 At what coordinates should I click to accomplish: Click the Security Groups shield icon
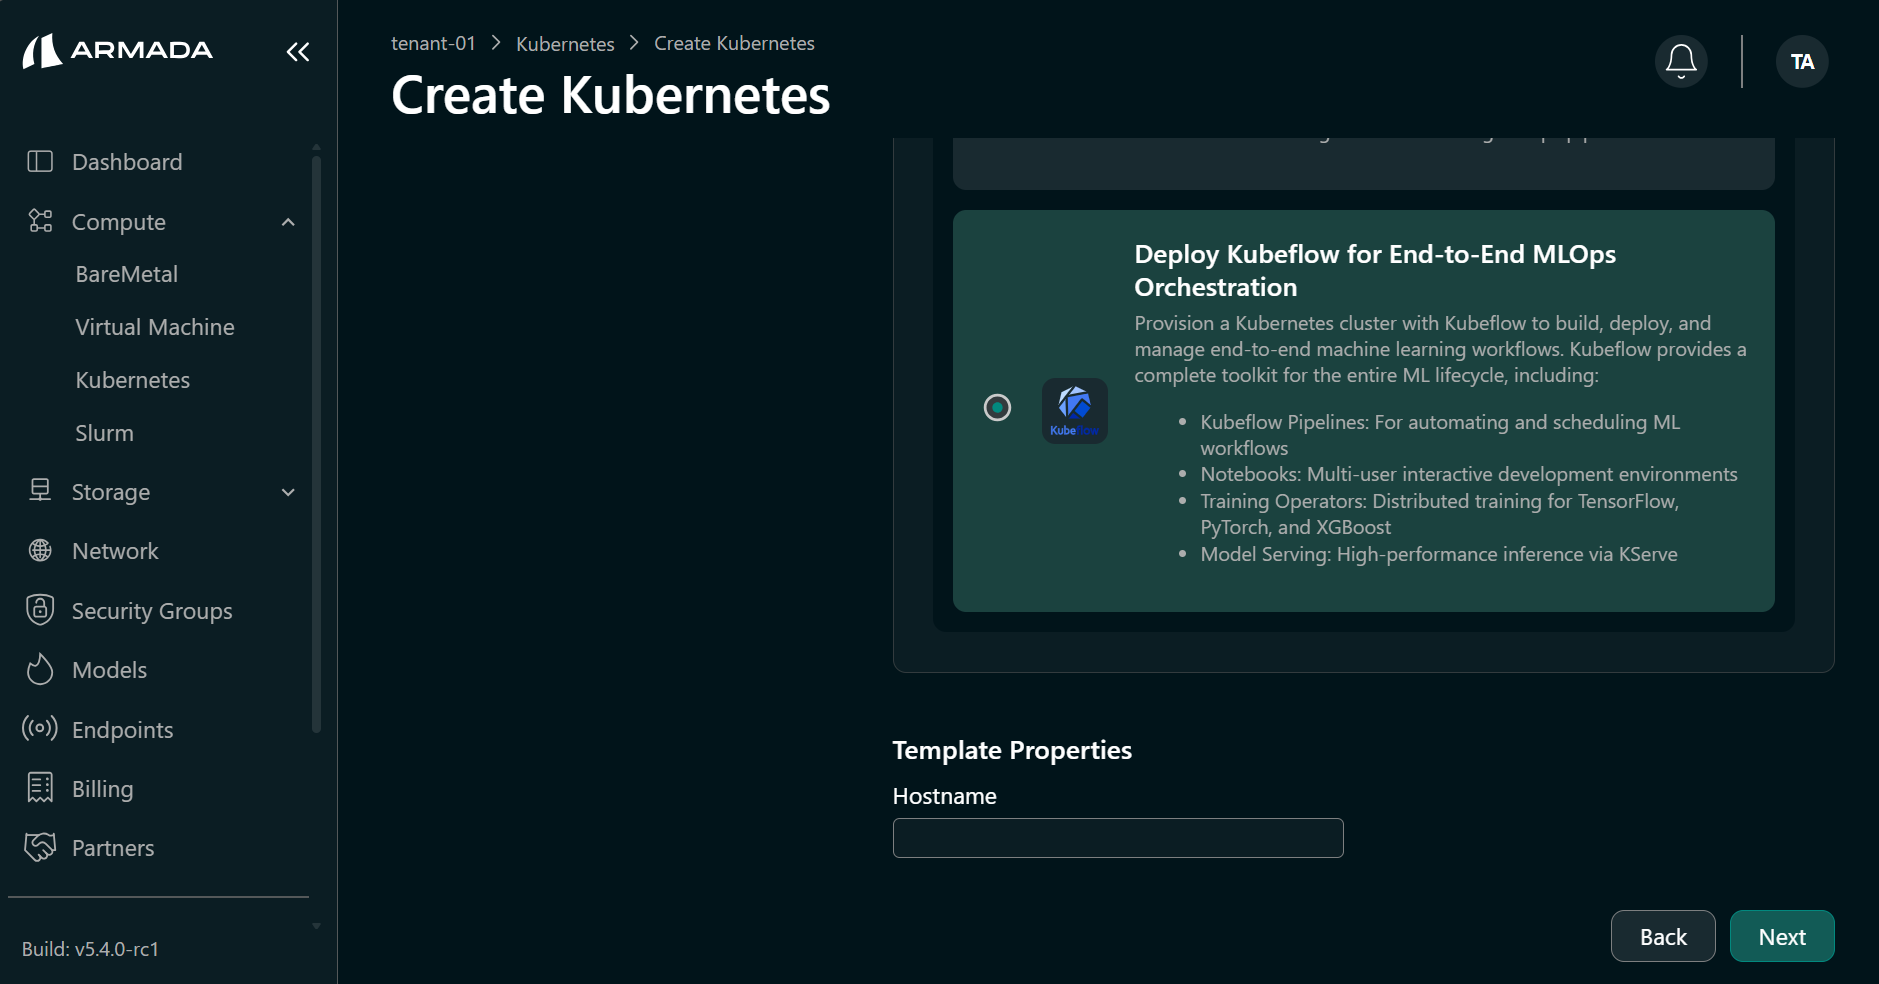coord(40,609)
